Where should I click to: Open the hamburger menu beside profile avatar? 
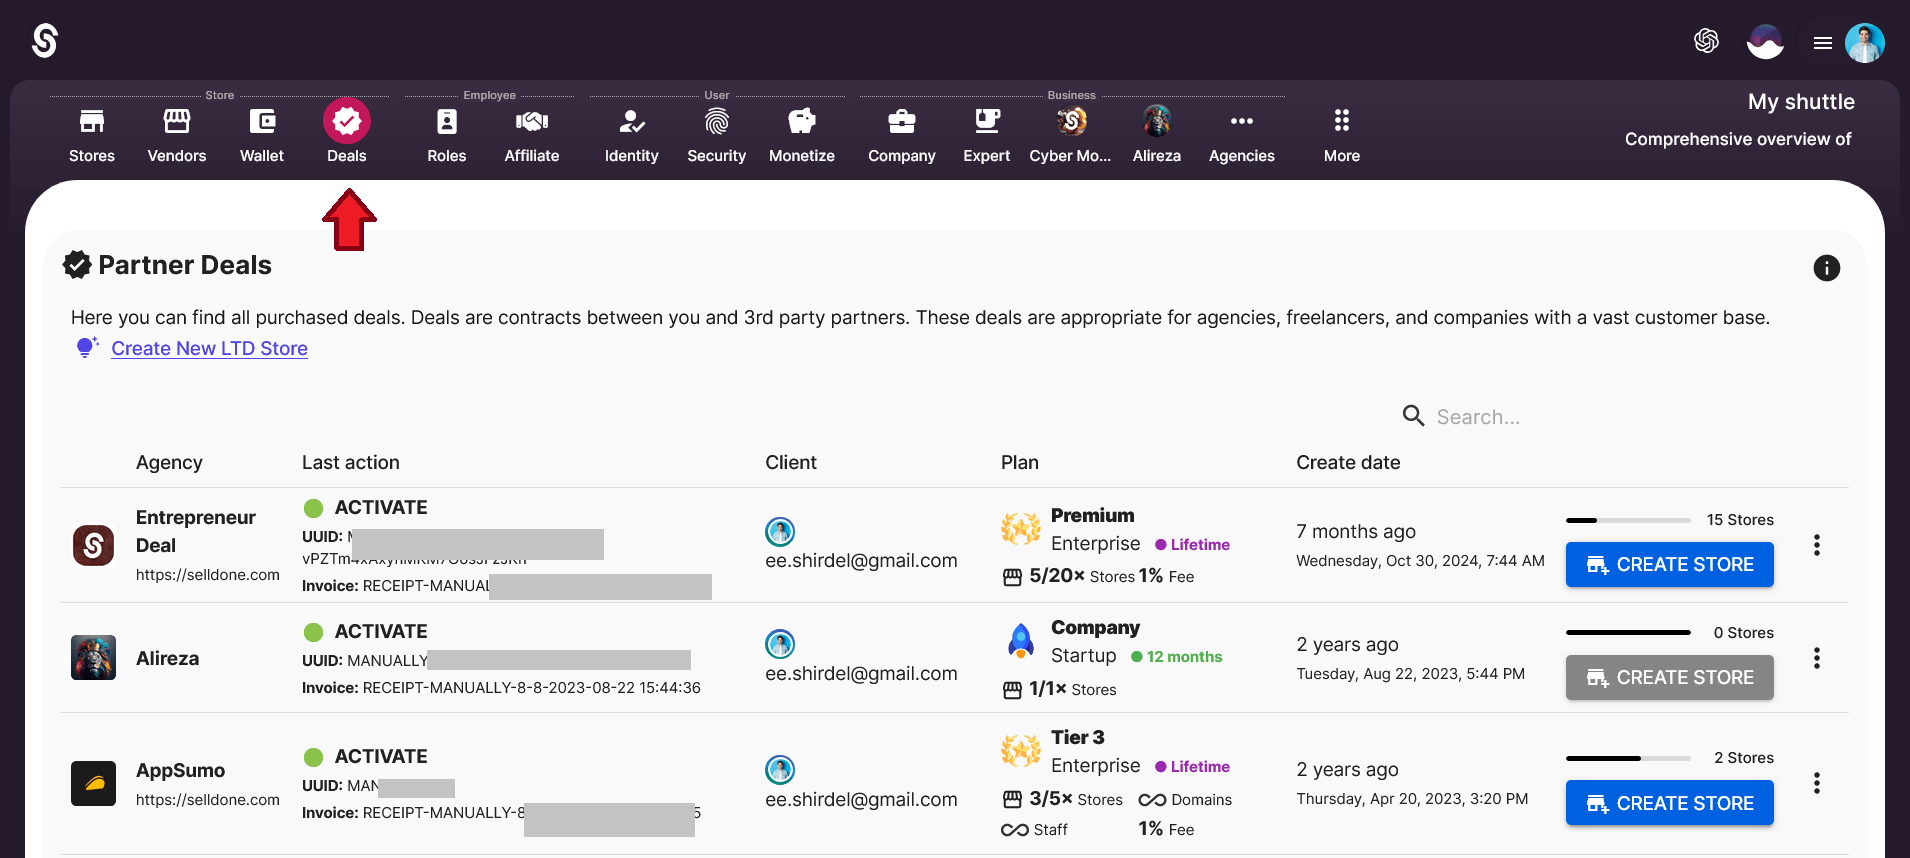click(1823, 43)
